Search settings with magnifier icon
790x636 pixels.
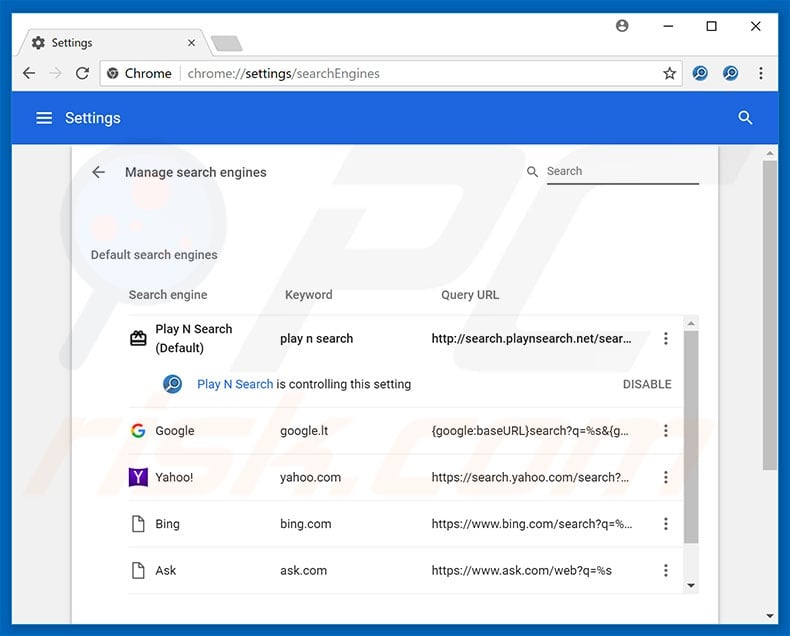coord(745,118)
